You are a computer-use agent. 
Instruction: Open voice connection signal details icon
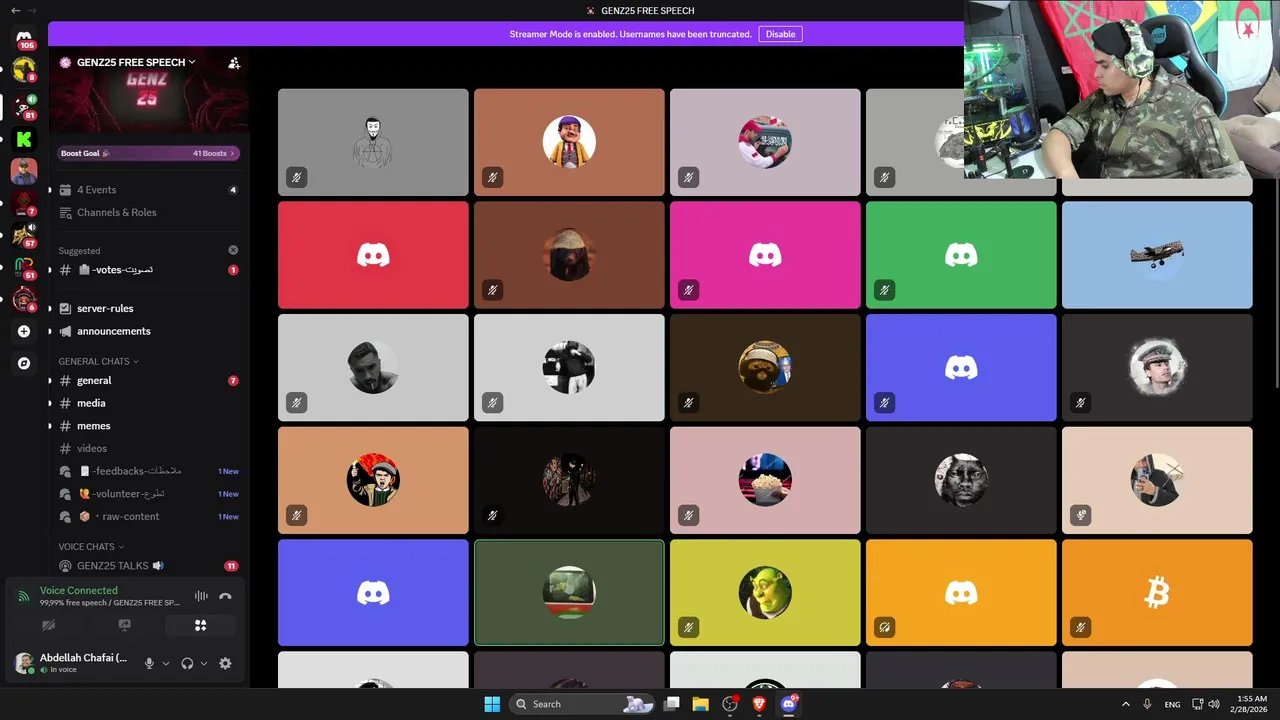point(23,596)
